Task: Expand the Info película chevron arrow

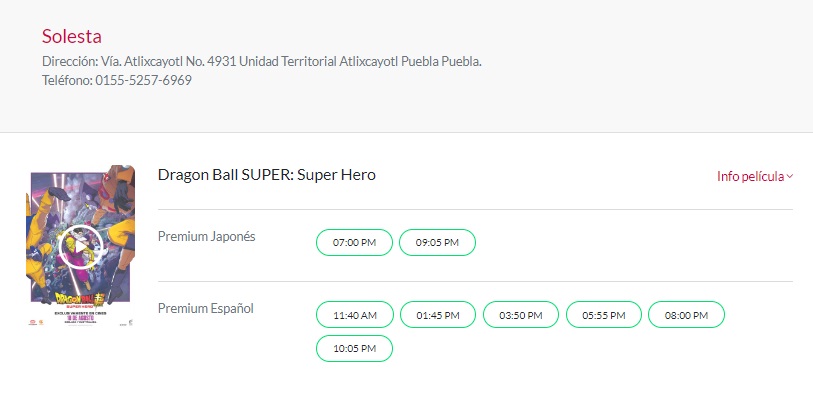Action: coord(790,177)
